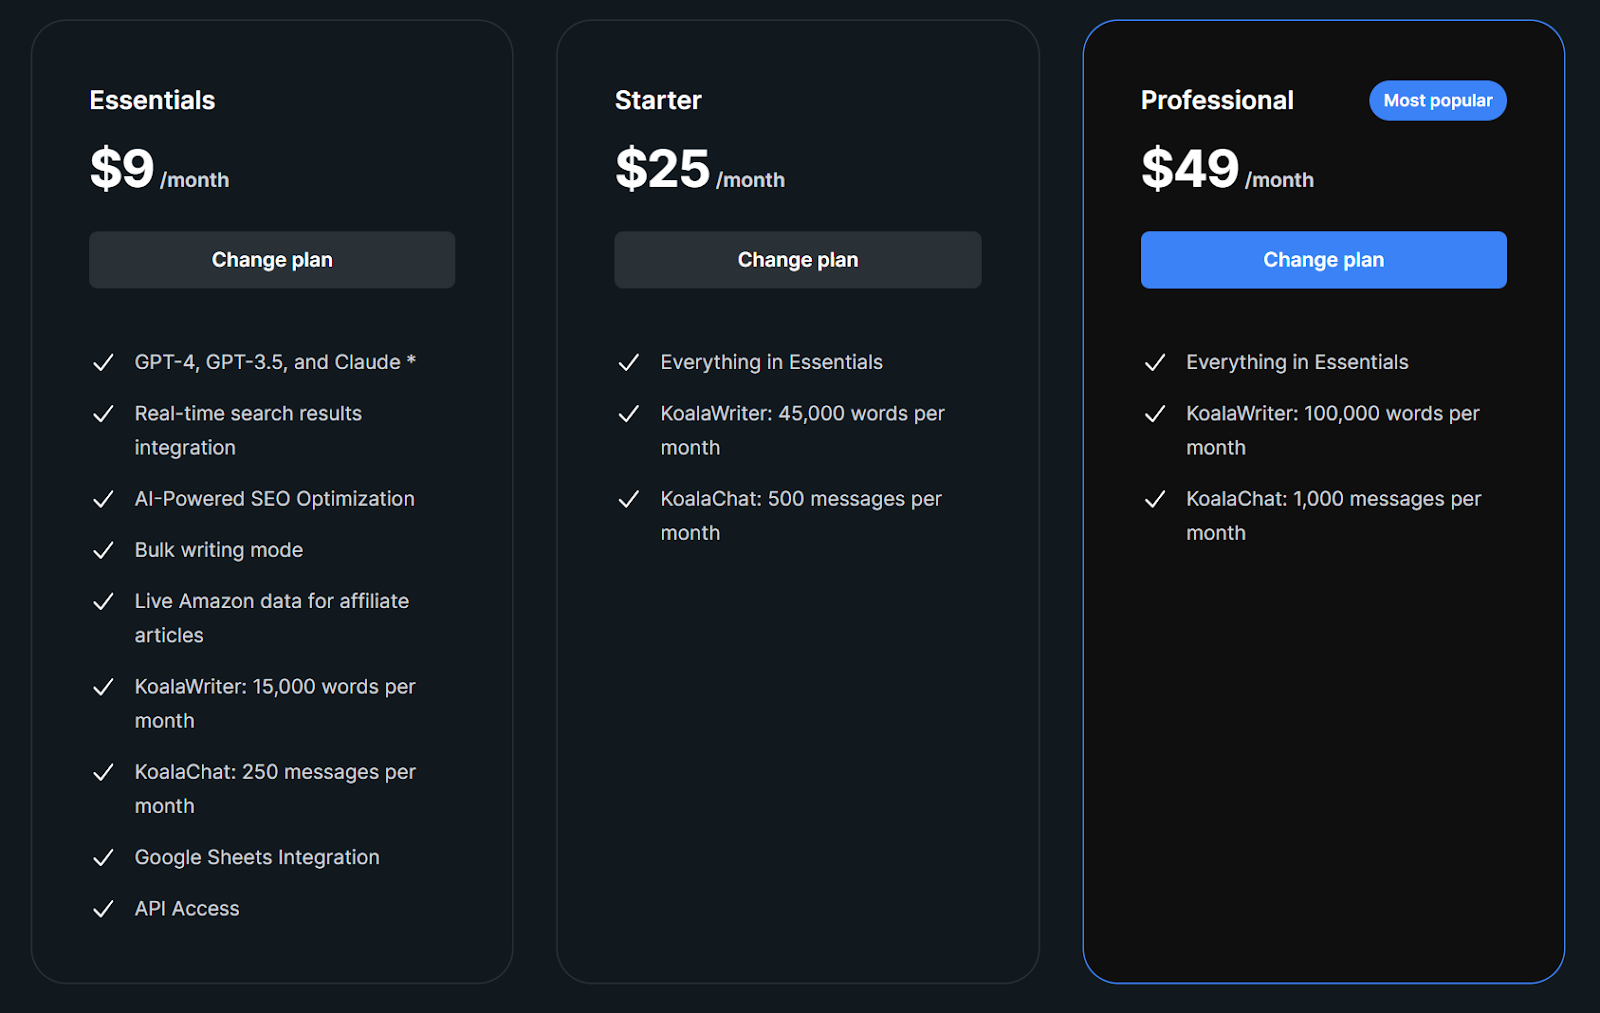Click Everything in Essentials under Starter
Screen dimensions: 1600x1013
coord(771,362)
